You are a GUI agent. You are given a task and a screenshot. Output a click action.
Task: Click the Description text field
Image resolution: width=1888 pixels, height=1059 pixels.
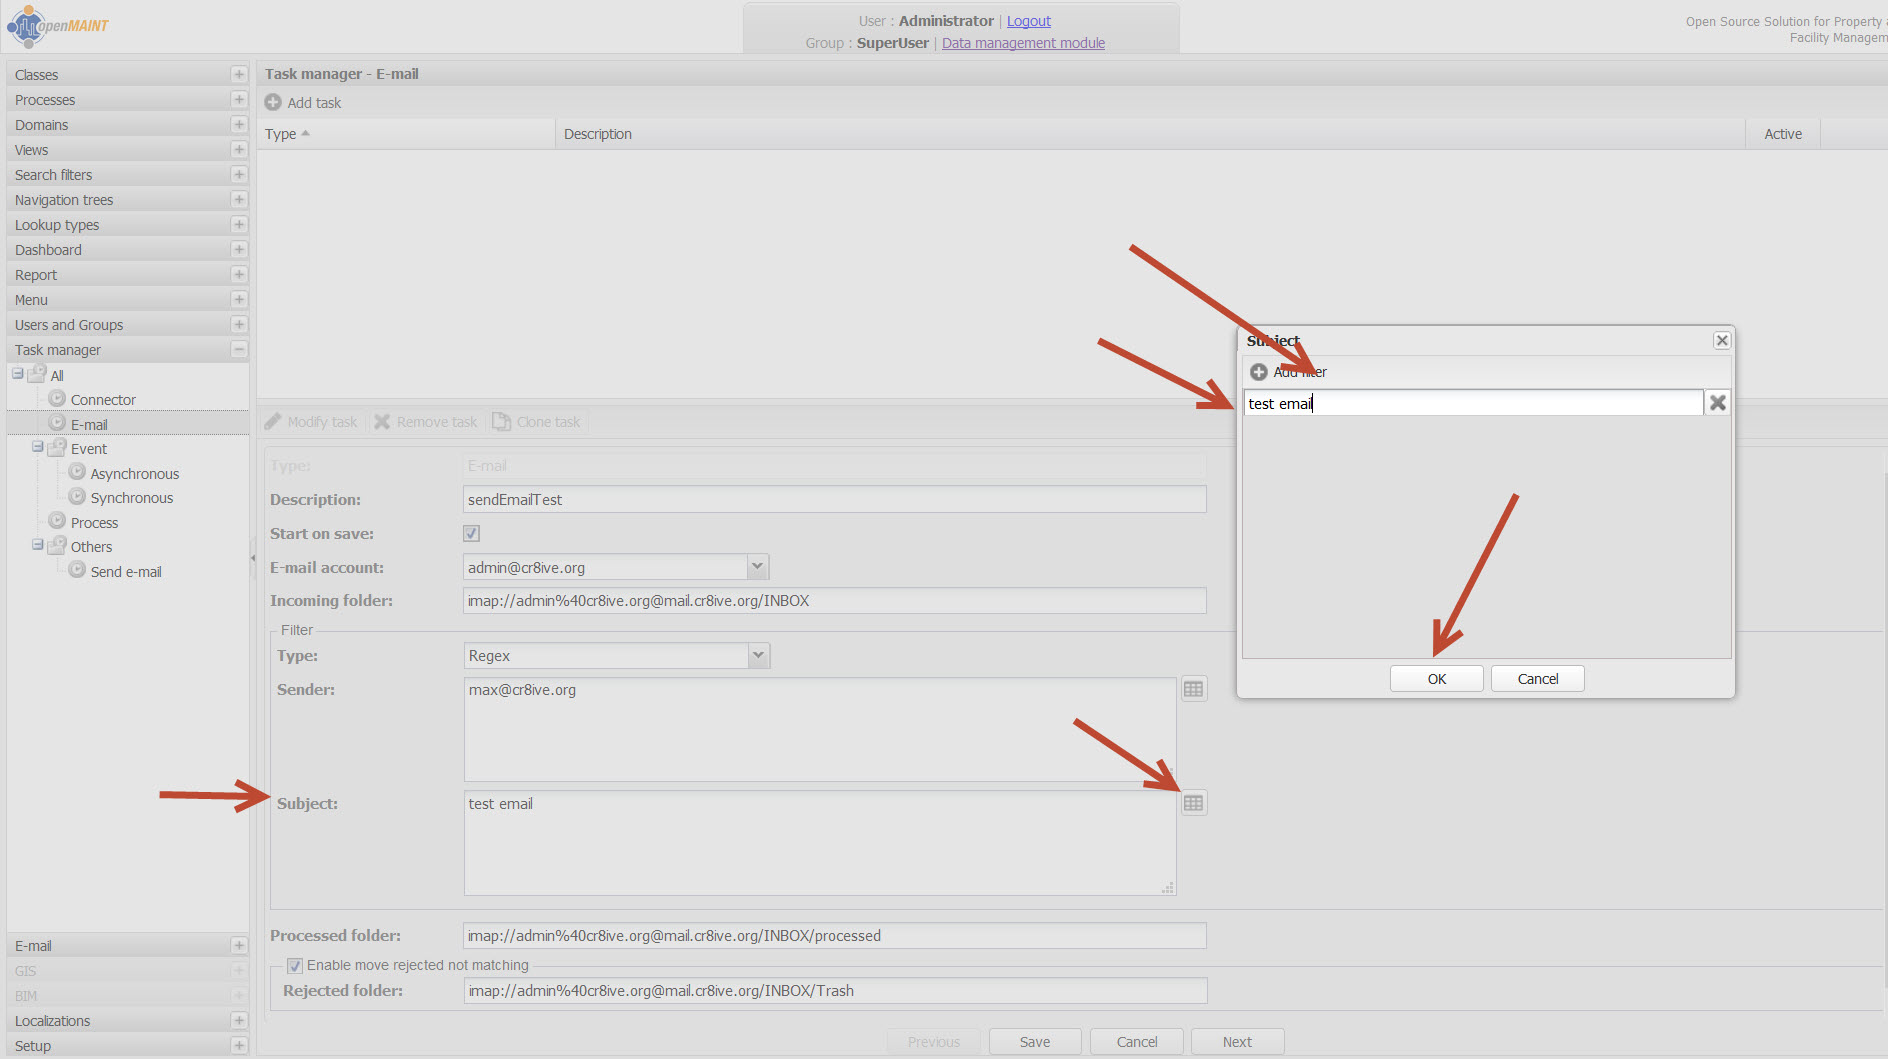(834, 500)
